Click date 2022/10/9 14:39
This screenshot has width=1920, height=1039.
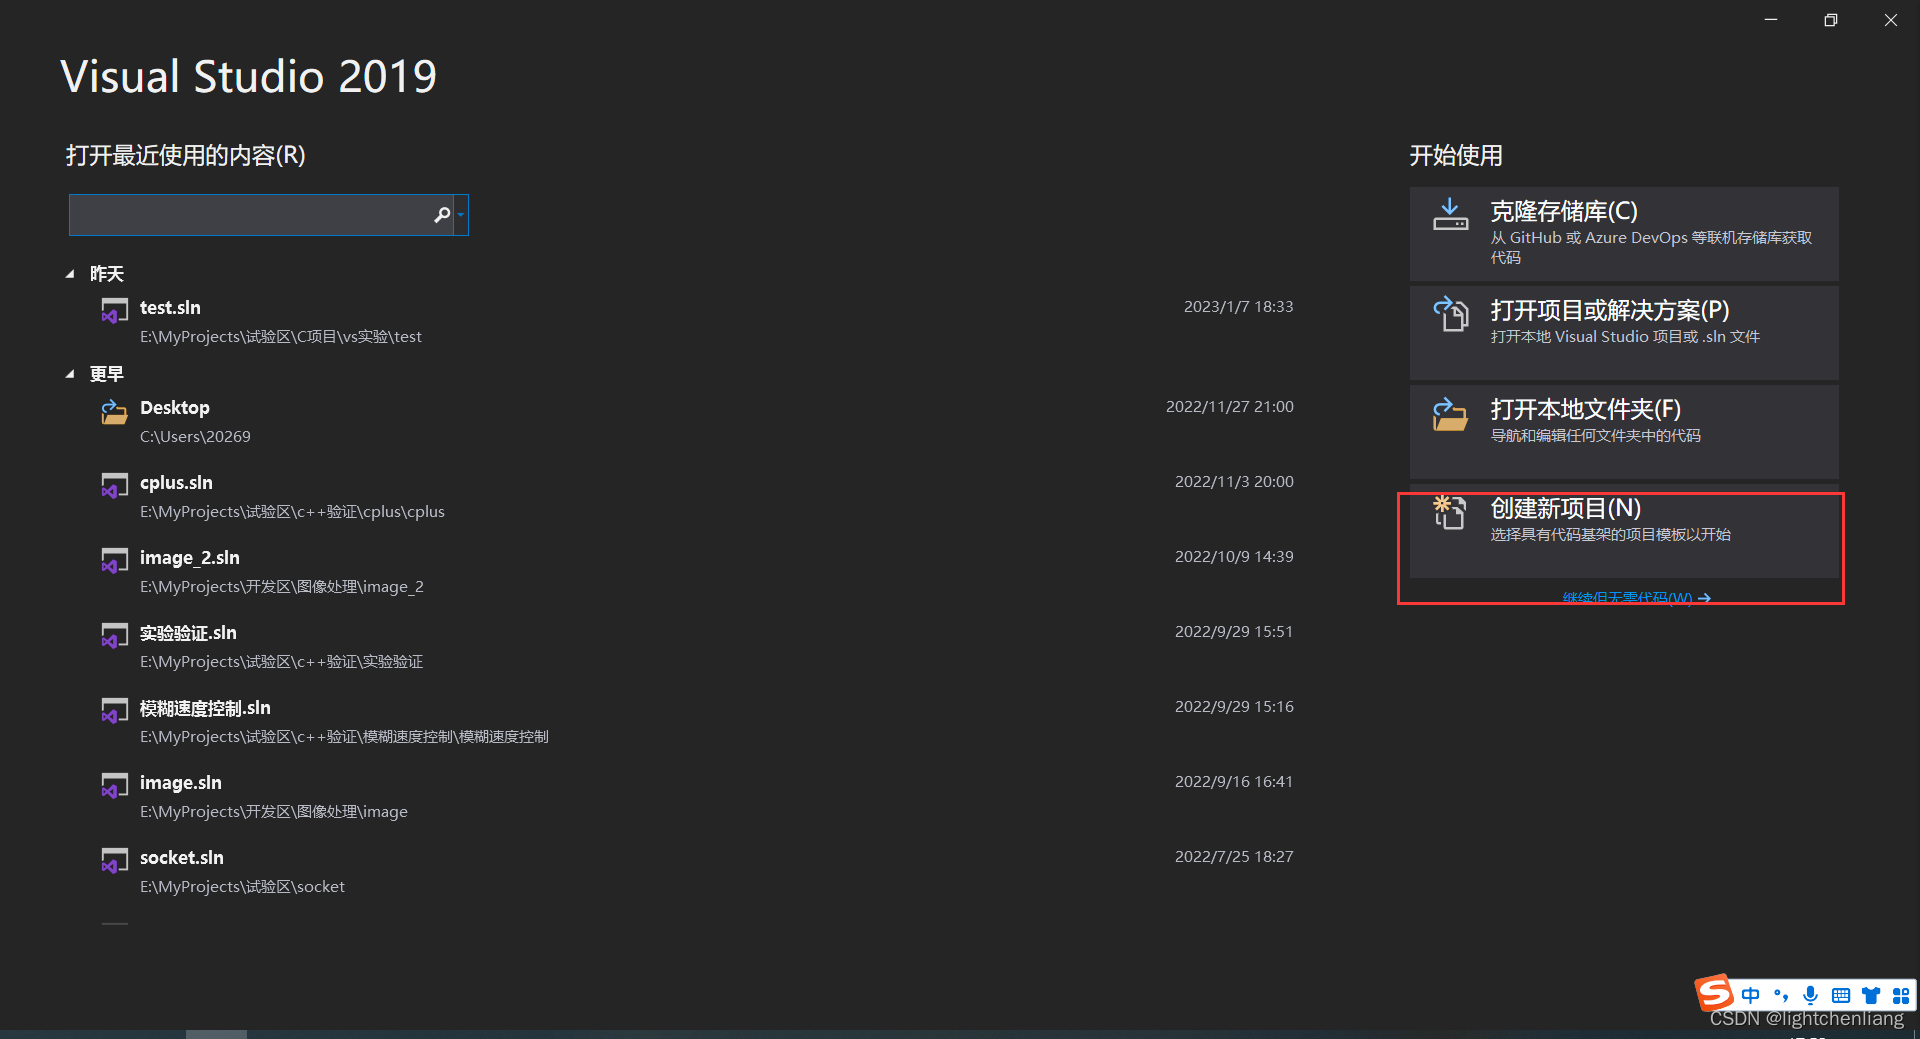pyautogui.click(x=1234, y=557)
